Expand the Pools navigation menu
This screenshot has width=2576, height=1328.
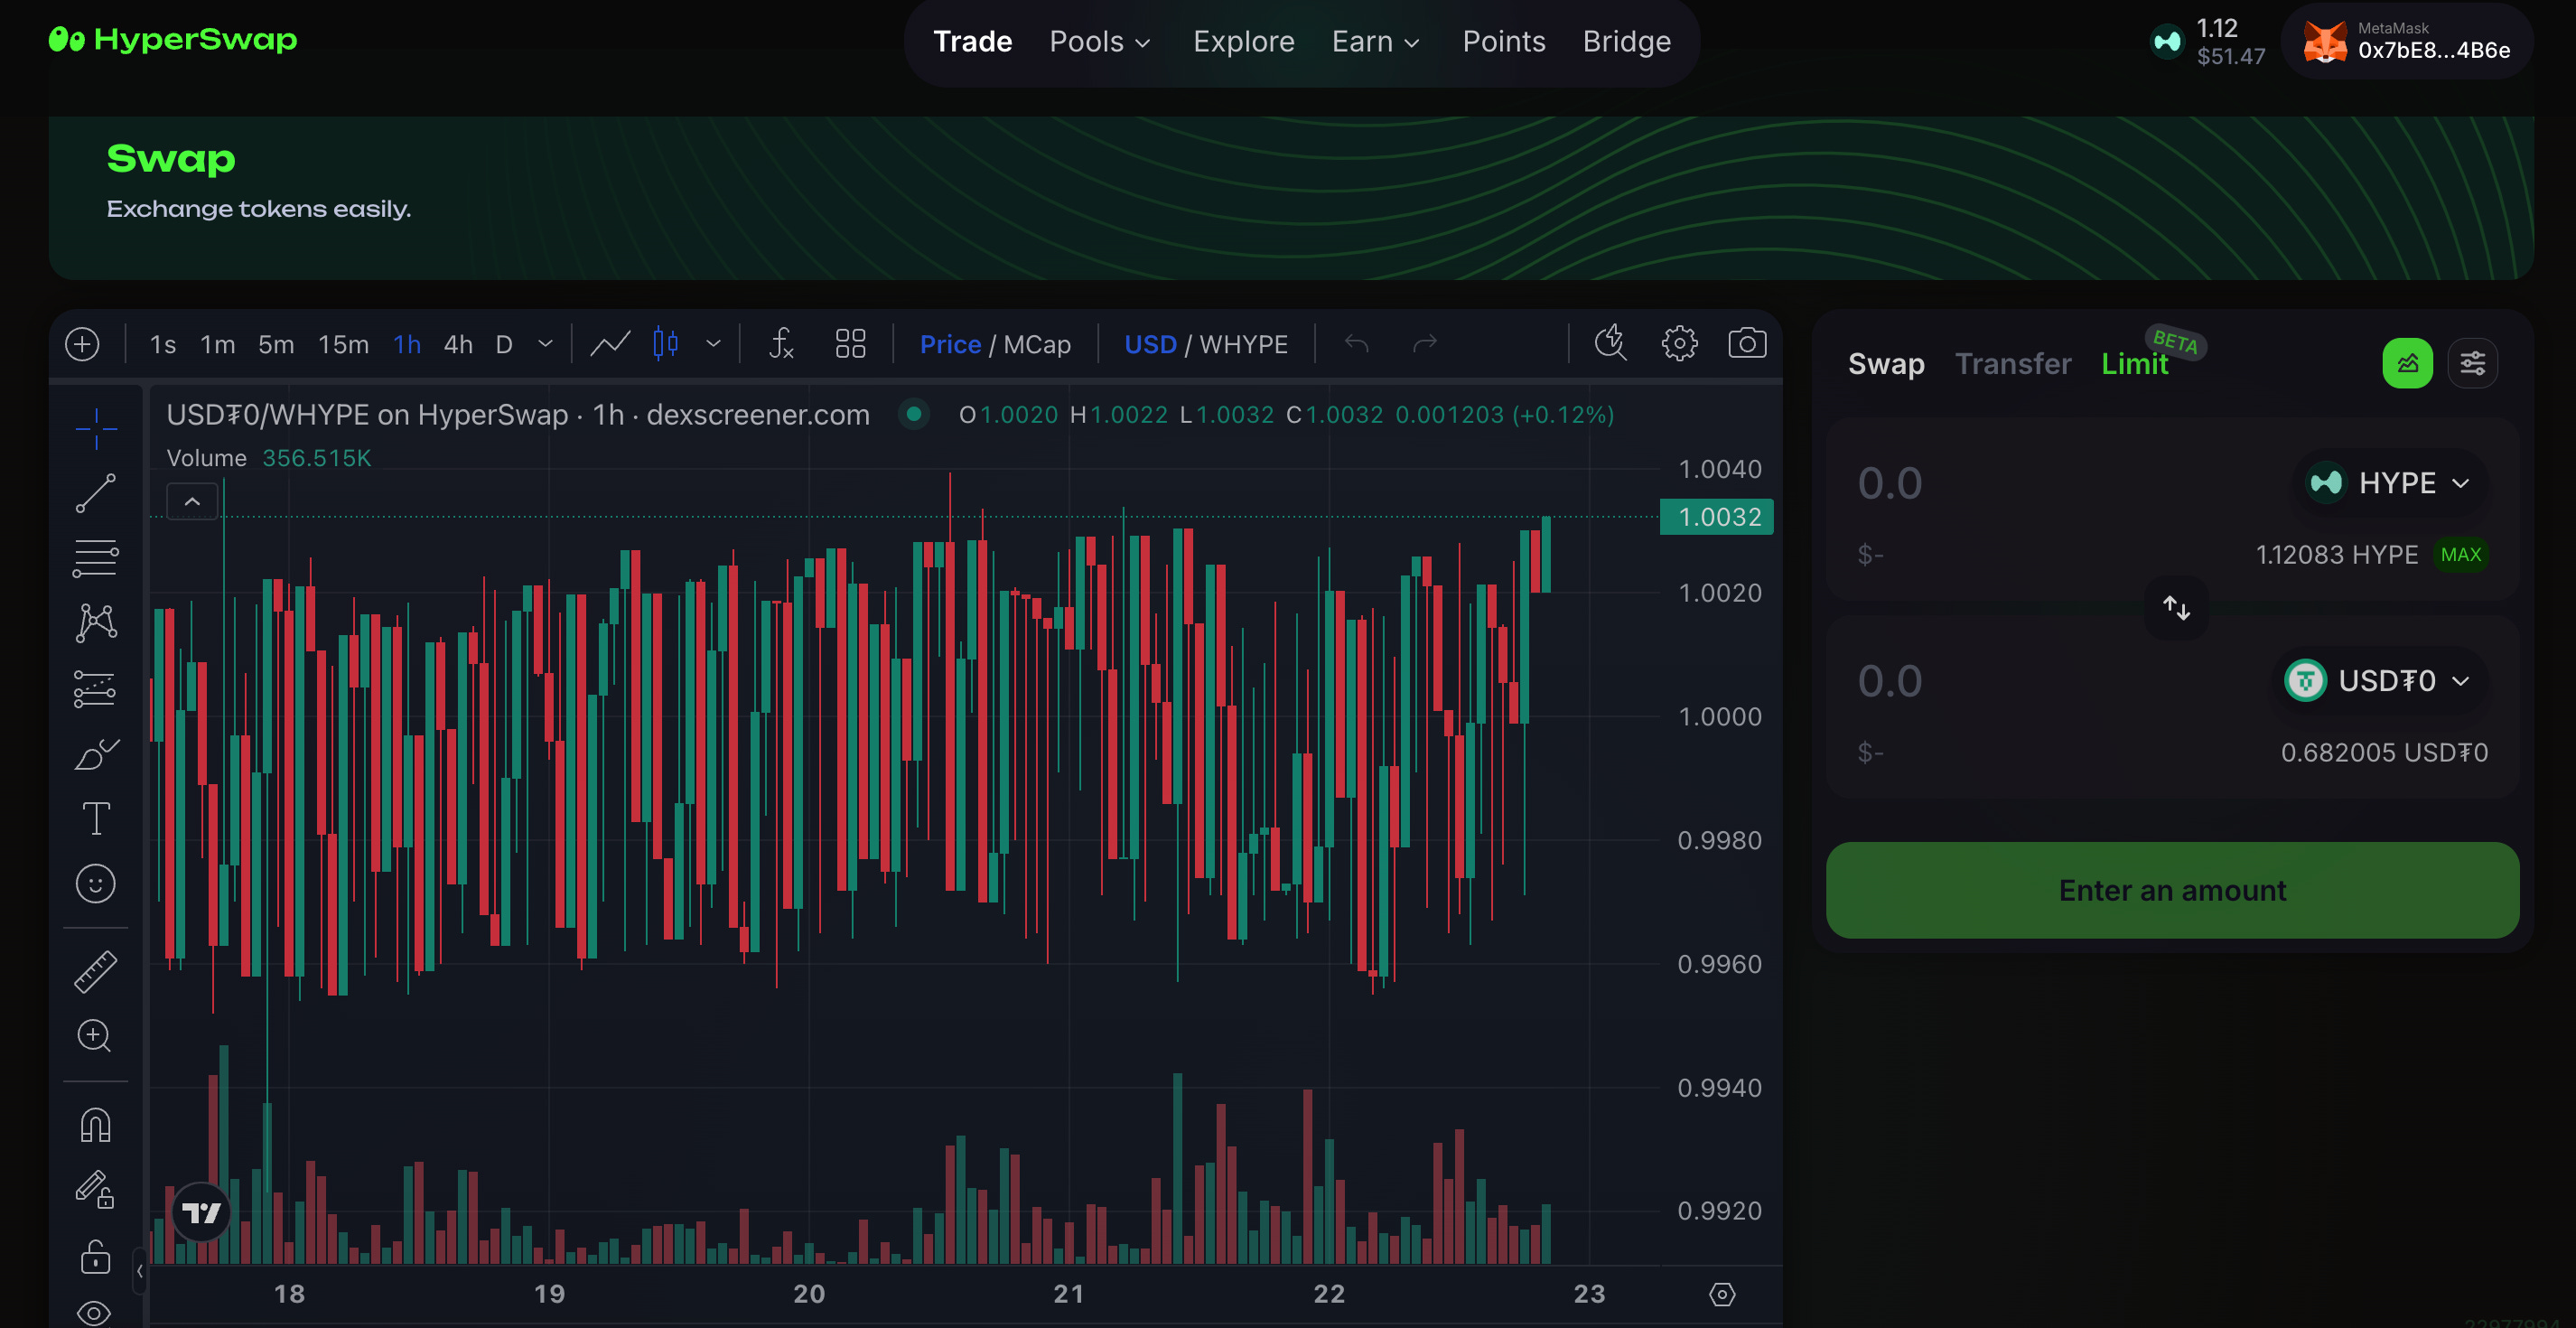tap(1099, 41)
